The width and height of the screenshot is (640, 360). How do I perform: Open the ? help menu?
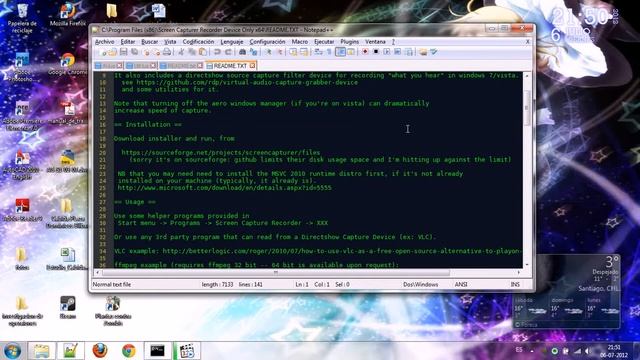coord(393,42)
